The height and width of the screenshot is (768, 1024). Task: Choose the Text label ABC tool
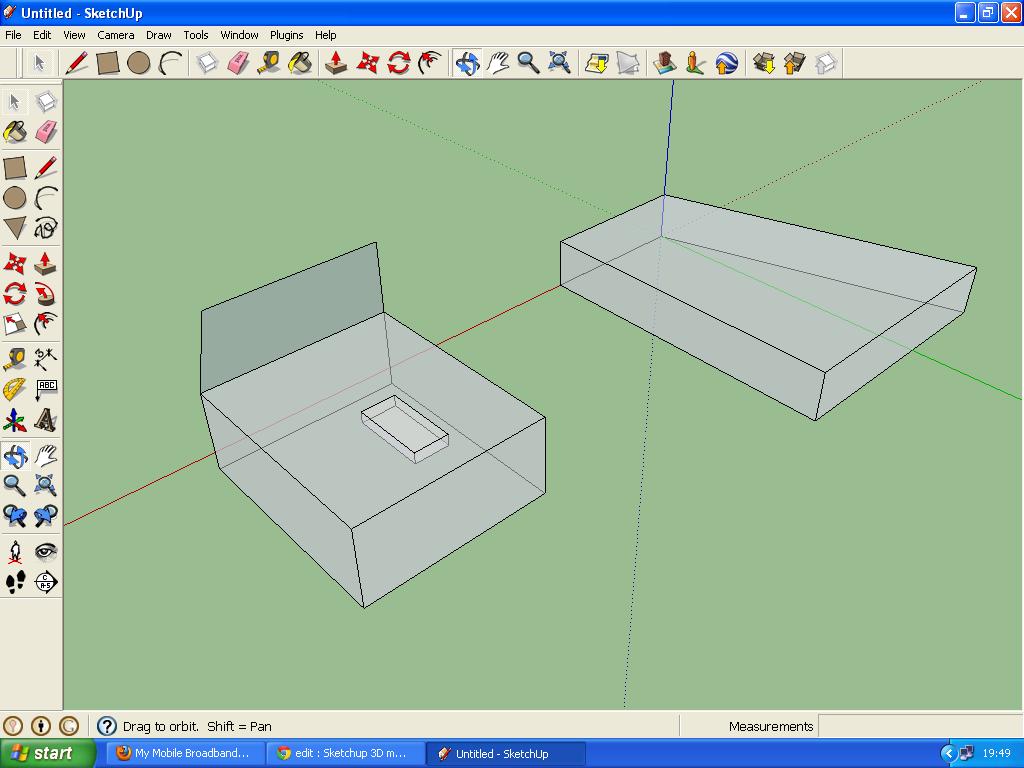(46, 389)
